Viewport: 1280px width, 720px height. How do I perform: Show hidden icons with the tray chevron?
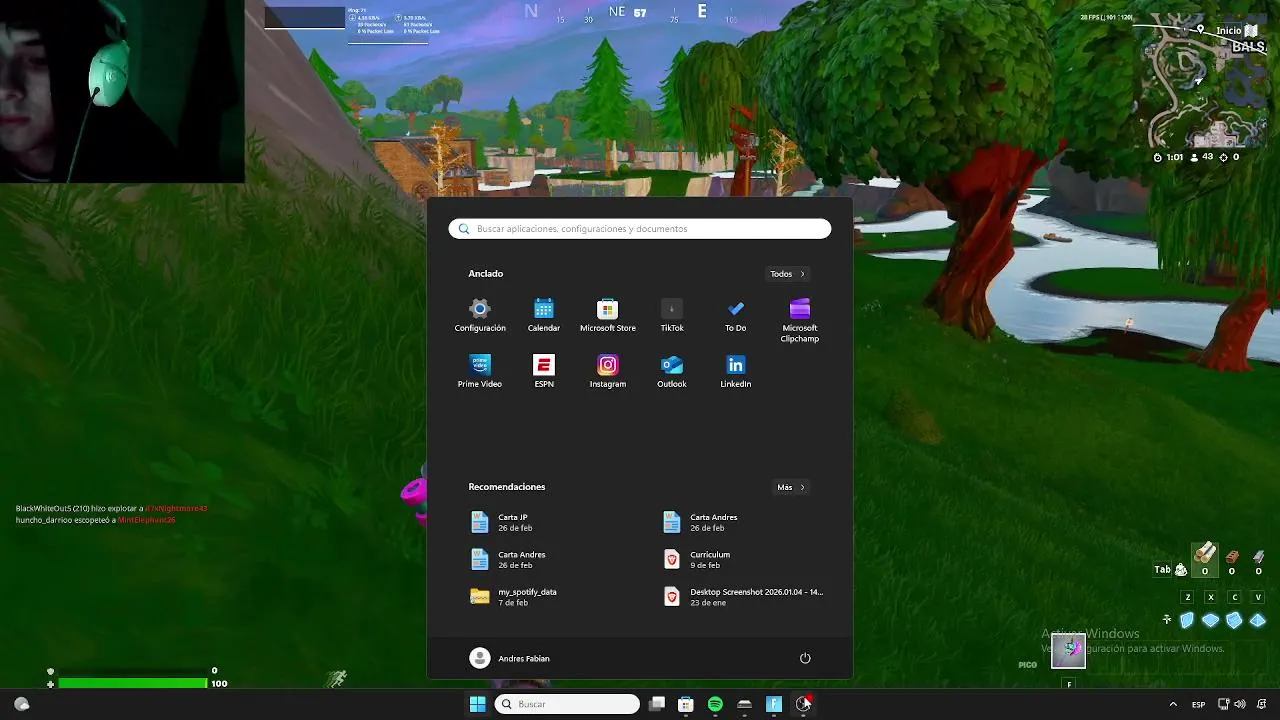point(1173,704)
